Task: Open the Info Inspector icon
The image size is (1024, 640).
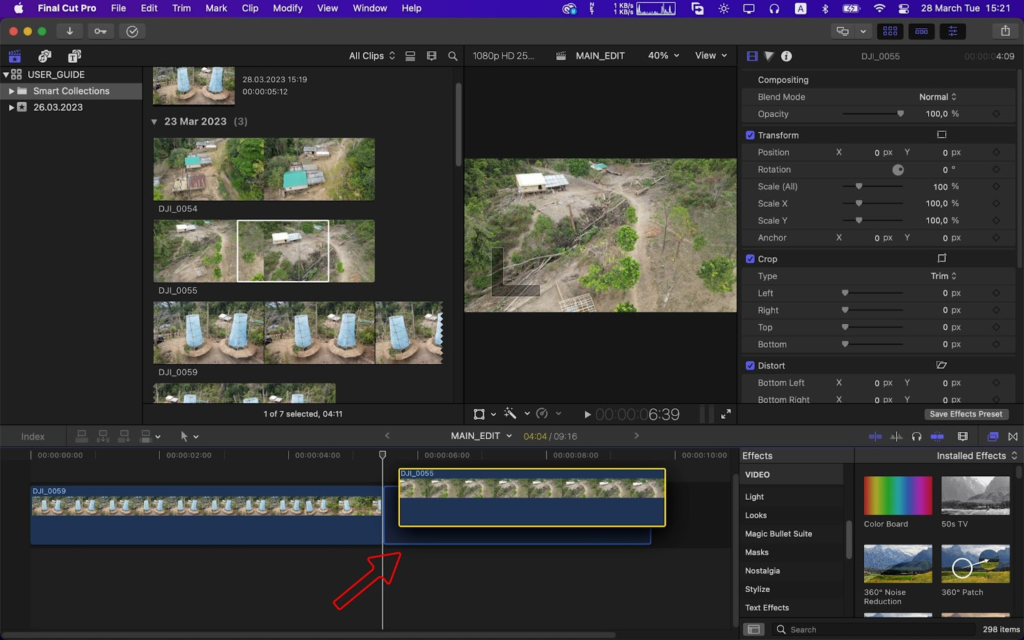Action: tap(786, 56)
